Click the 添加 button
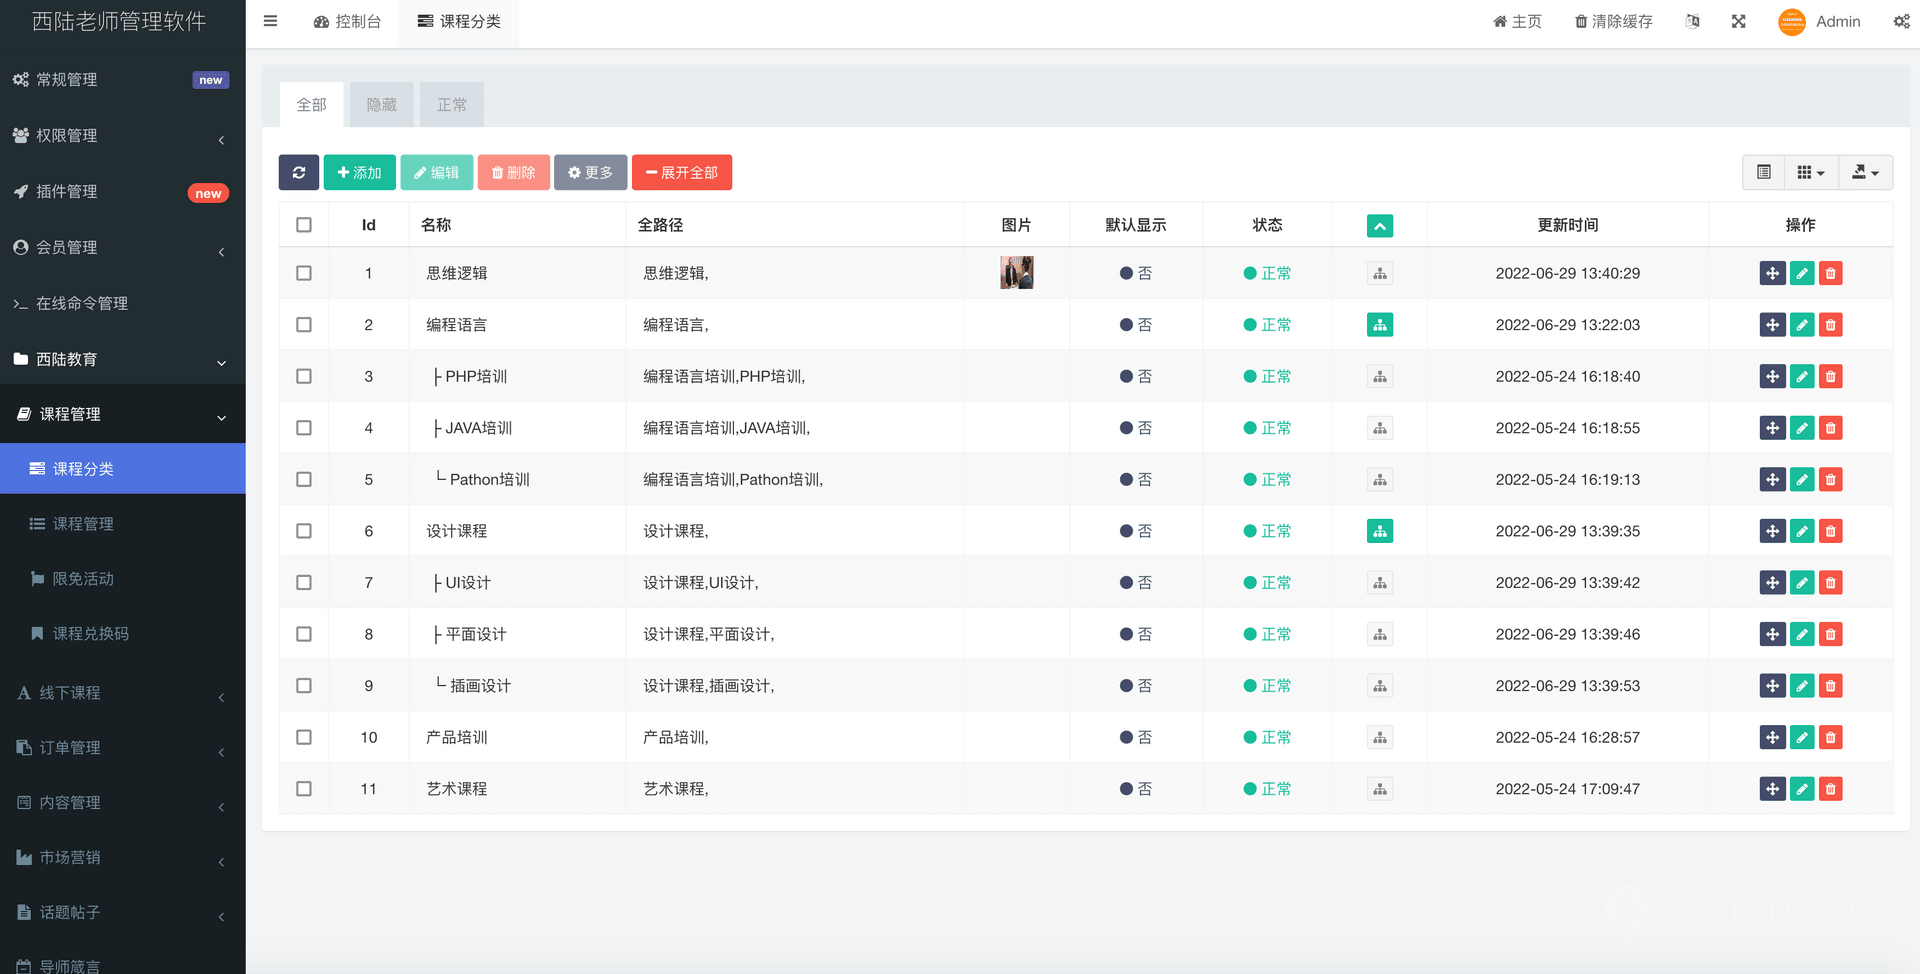 pos(360,172)
